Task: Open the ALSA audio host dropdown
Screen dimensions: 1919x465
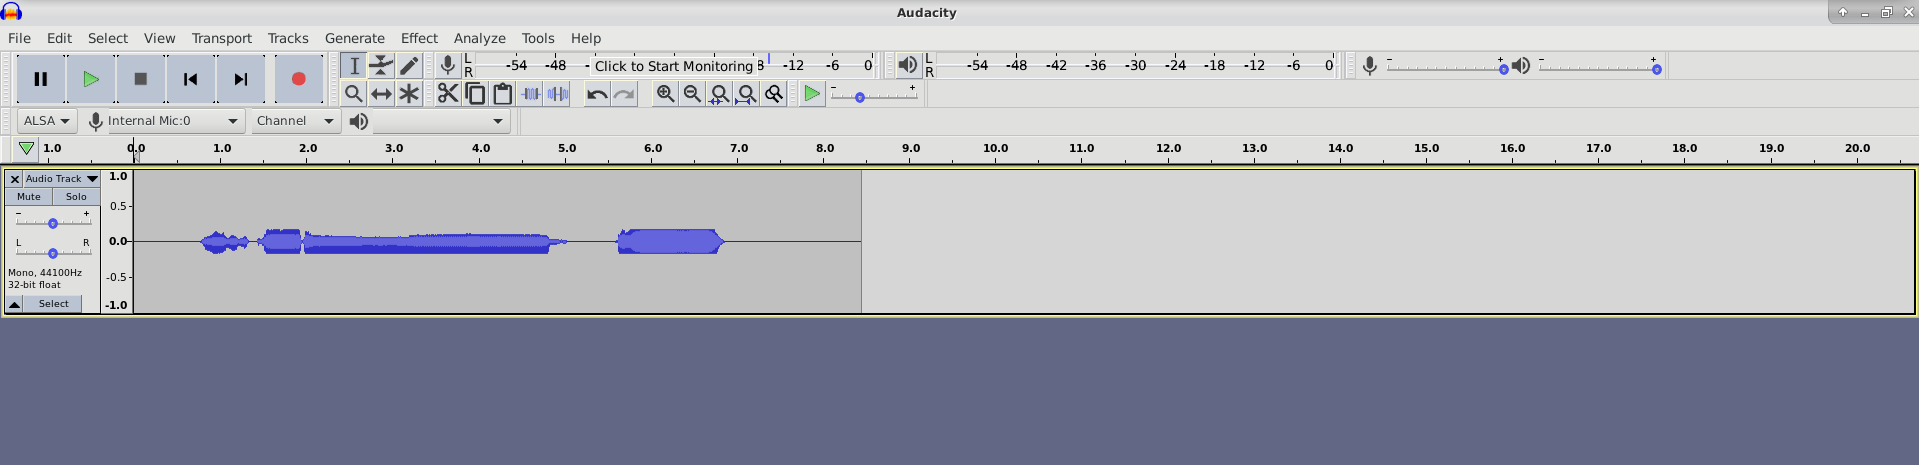Action: coord(47,121)
